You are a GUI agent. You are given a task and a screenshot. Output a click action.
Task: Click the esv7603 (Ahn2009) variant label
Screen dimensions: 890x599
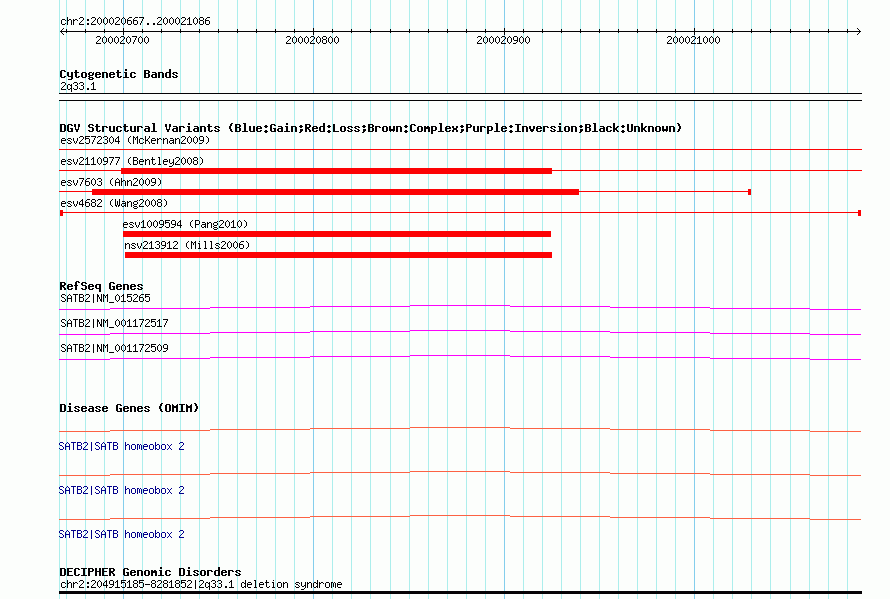click(111, 182)
